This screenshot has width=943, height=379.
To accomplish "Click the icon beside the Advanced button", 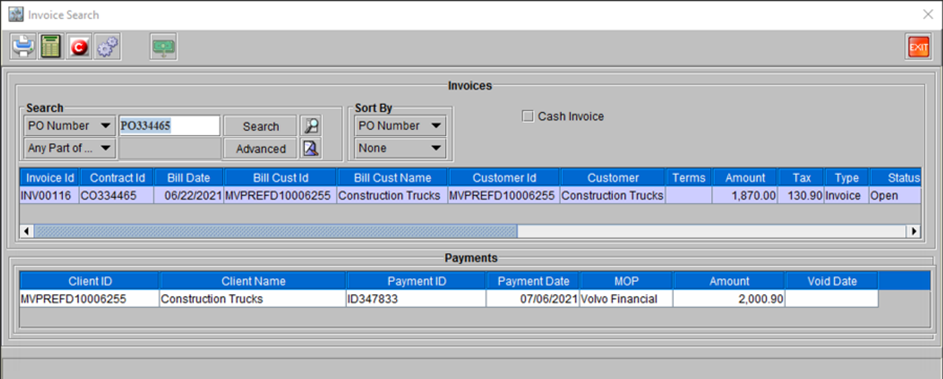I will pos(311,148).
